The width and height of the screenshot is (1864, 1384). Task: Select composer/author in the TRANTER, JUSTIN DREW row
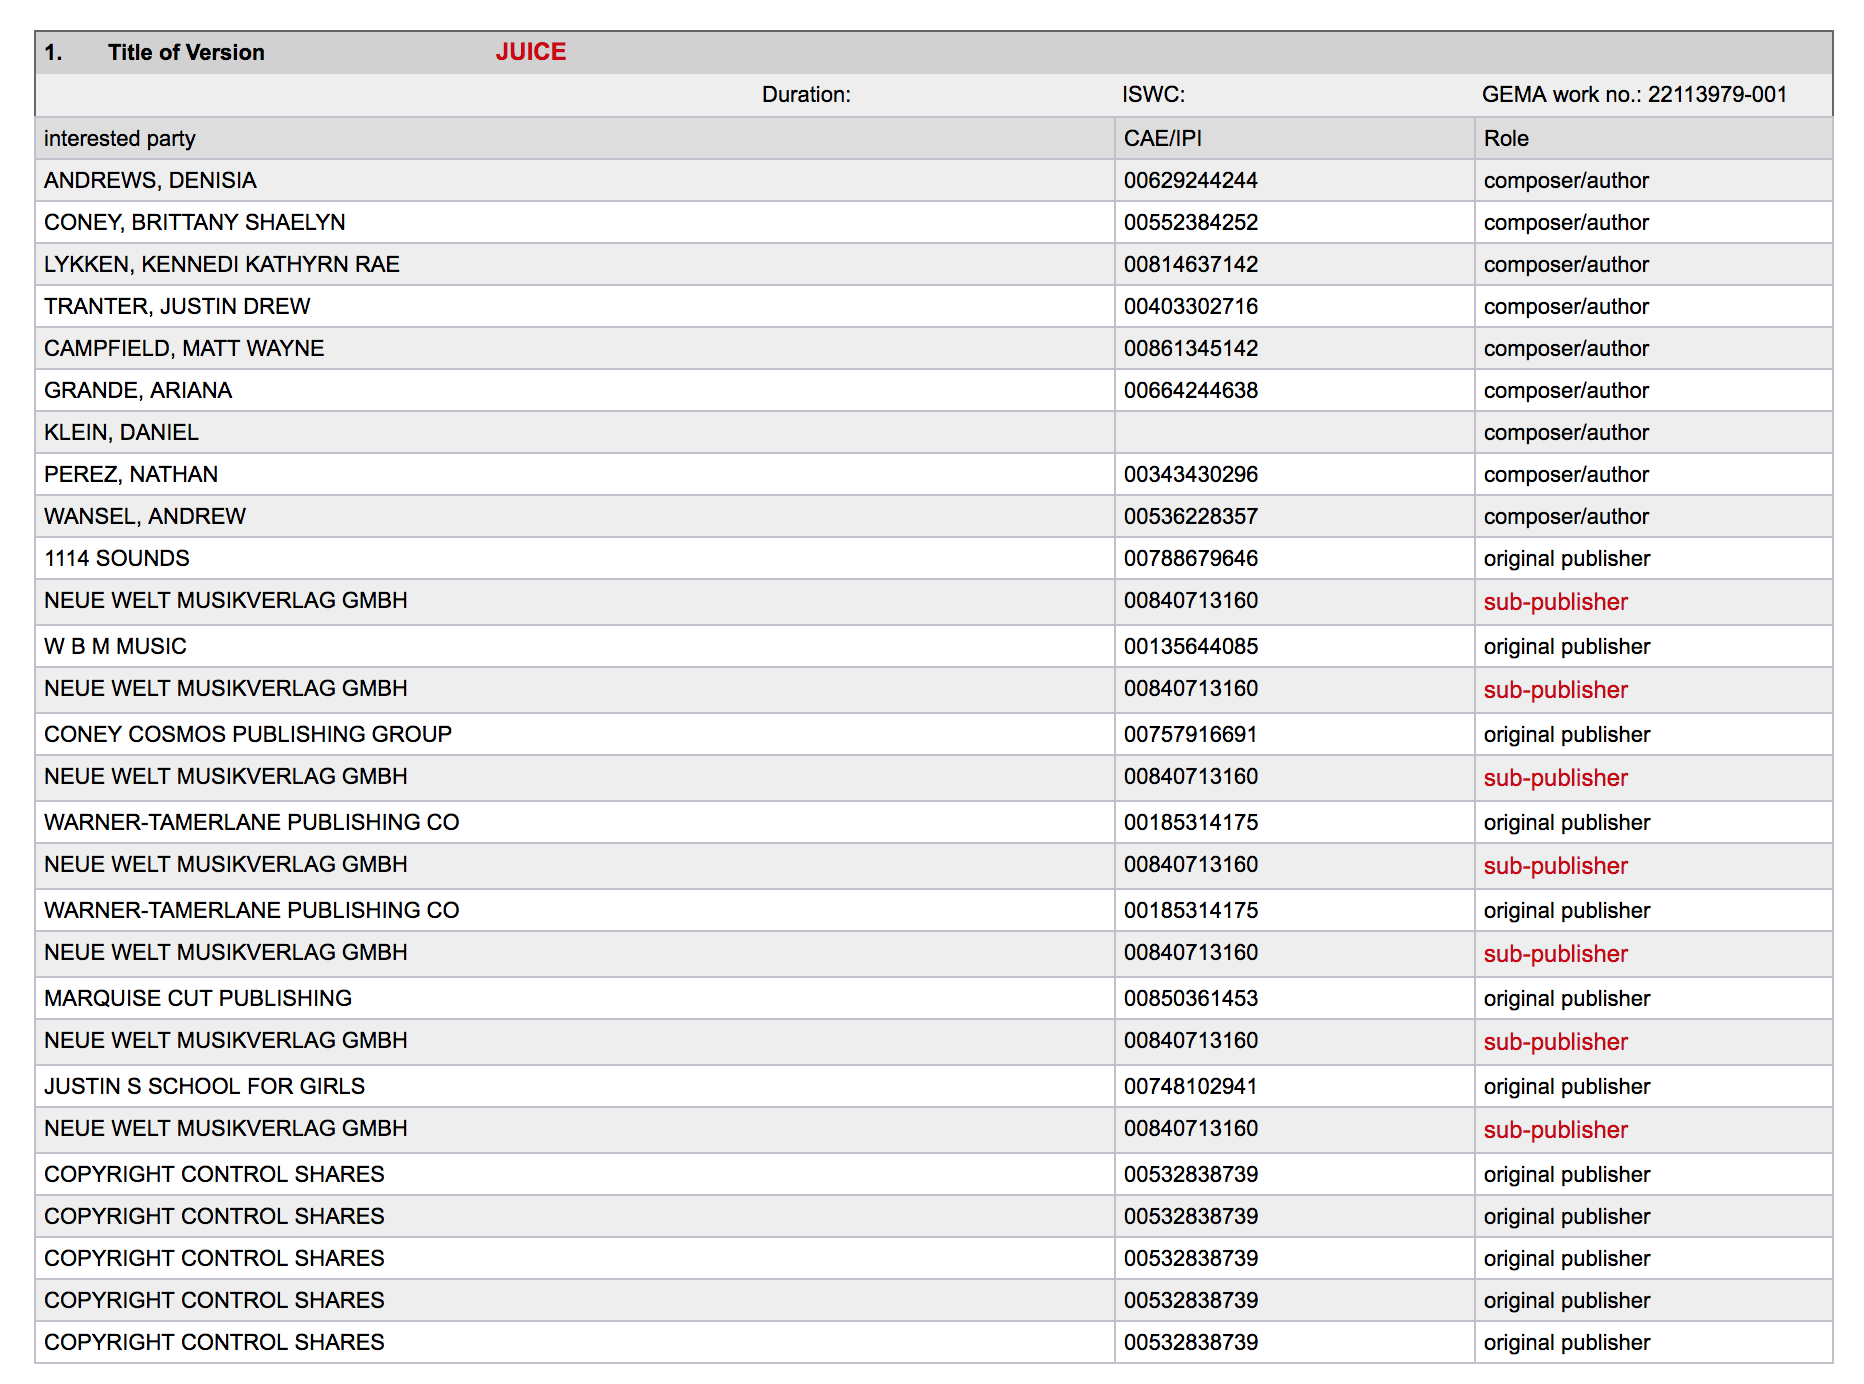click(1566, 307)
